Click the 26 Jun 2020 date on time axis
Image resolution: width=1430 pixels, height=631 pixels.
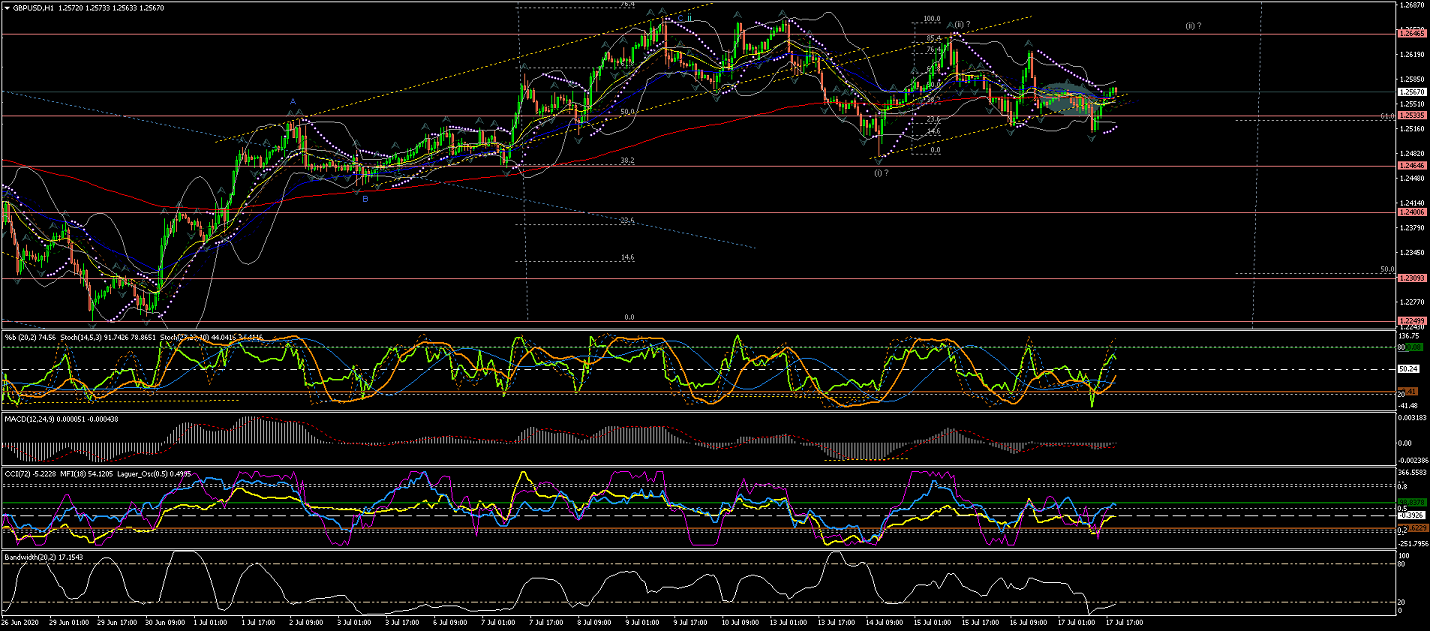pos(22,623)
